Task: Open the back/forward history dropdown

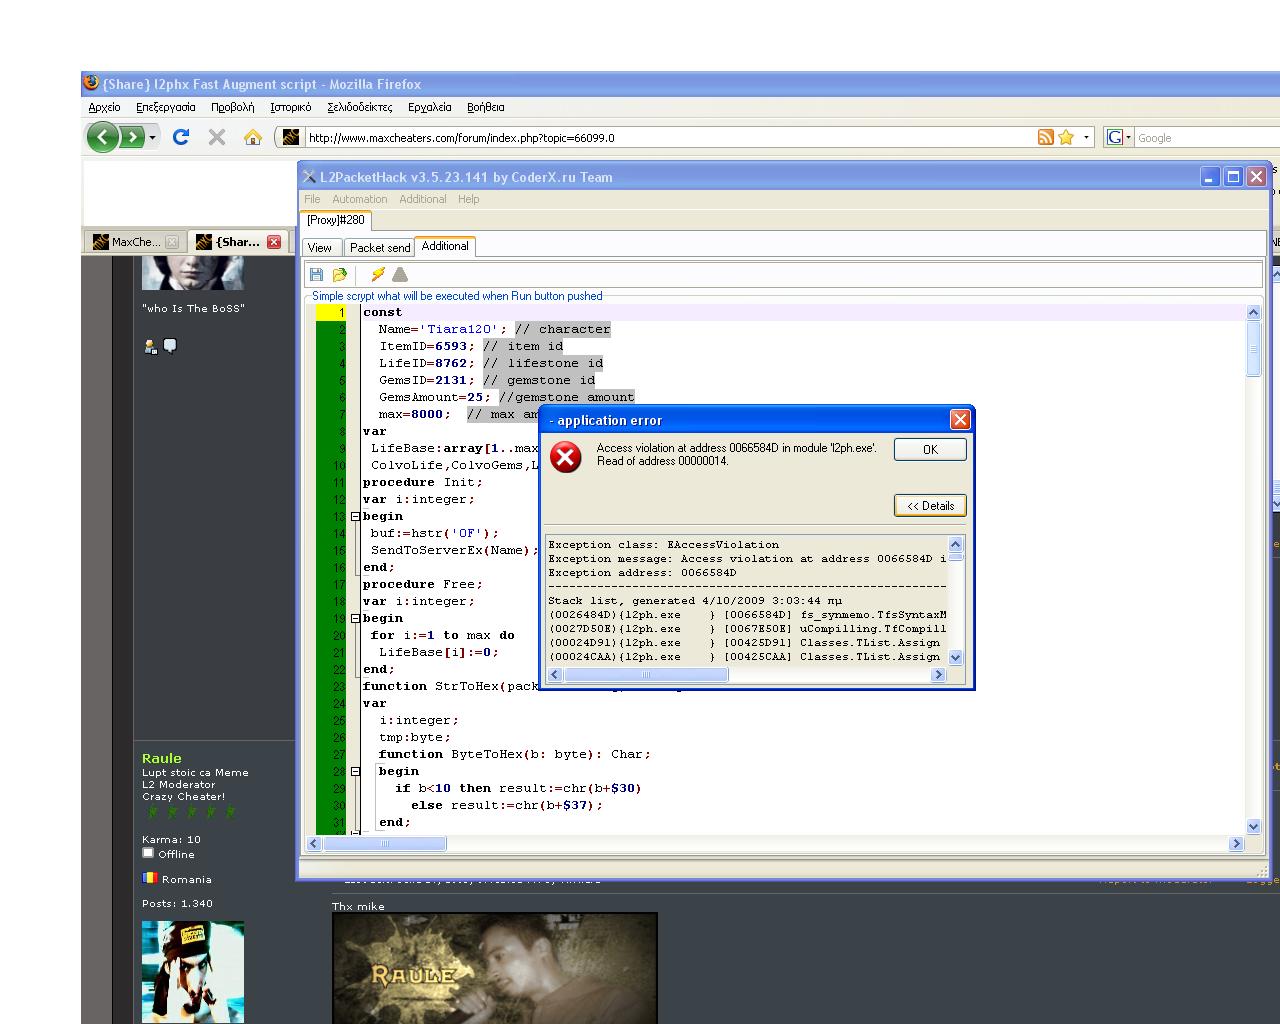Action: [153, 137]
